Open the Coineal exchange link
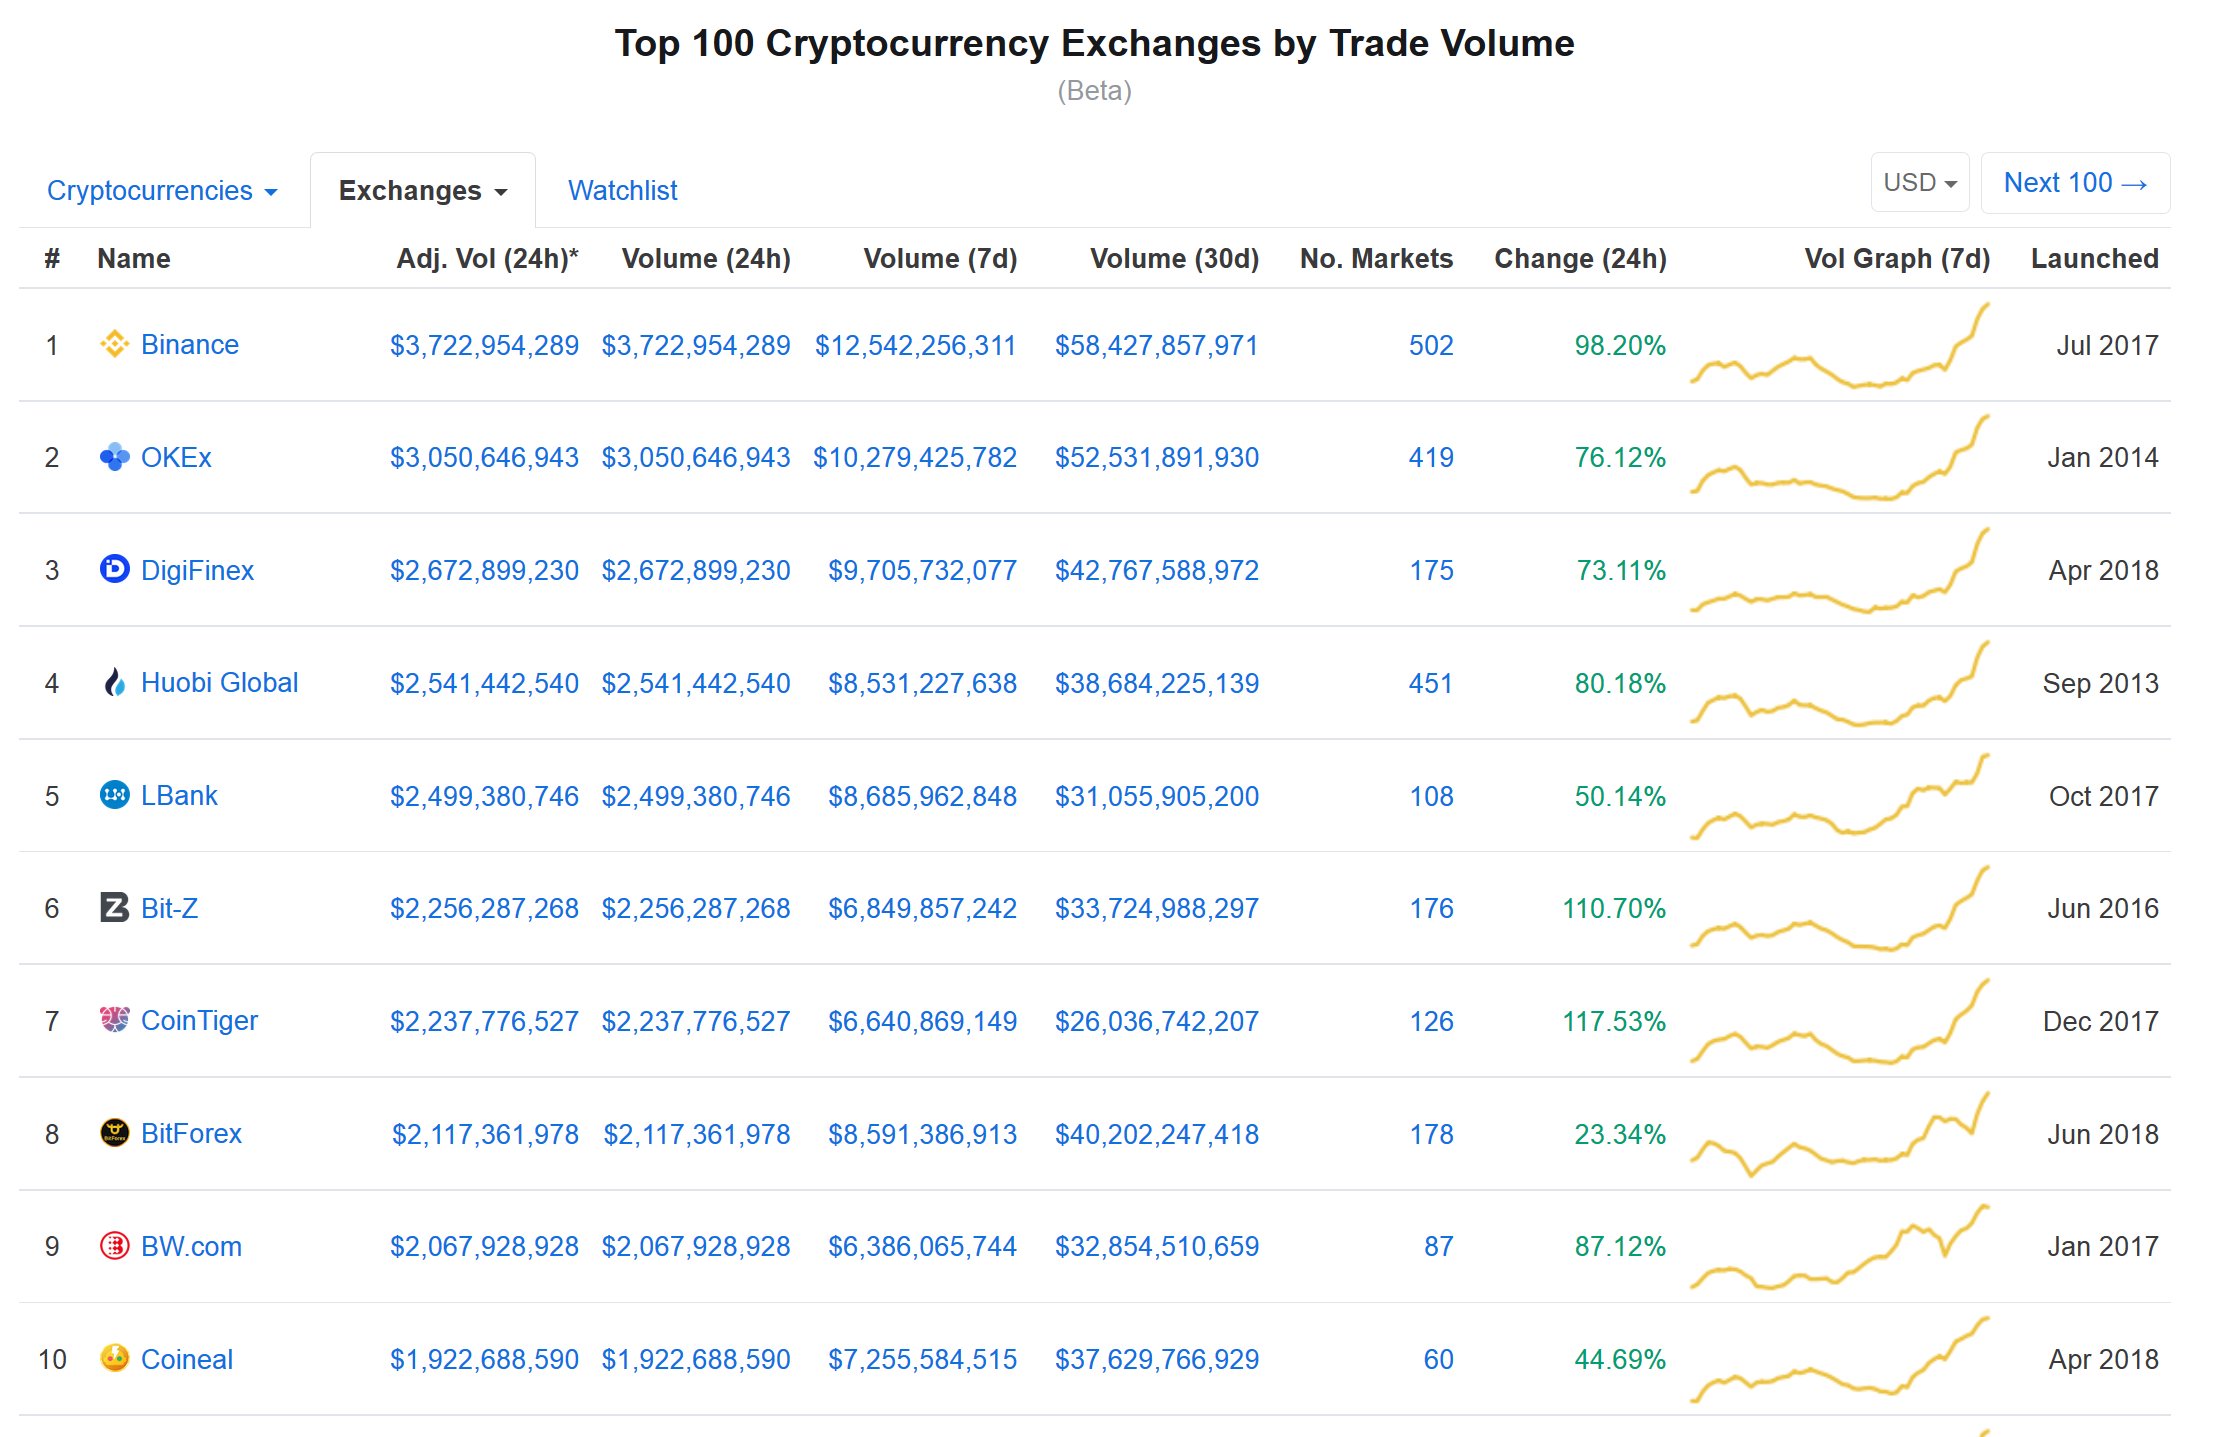Image resolution: width=2229 pixels, height=1437 pixels. (186, 1359)
